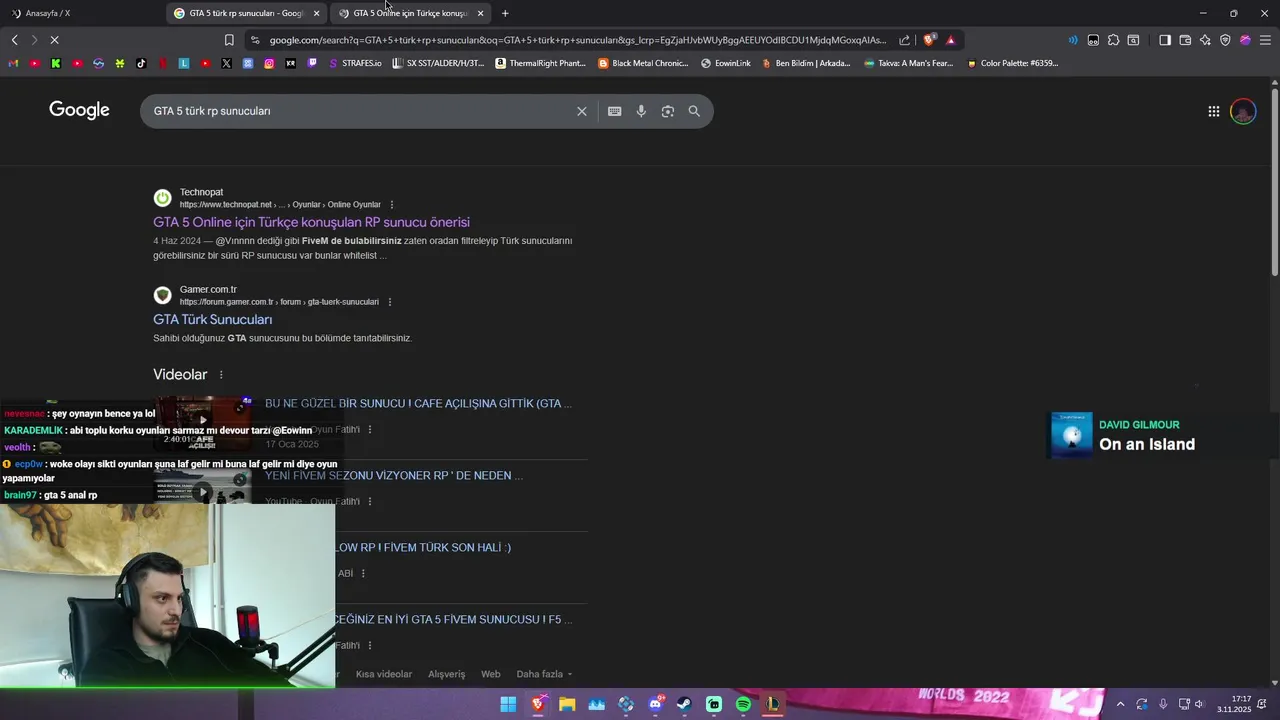Open the Google account avatar

(x=1243, y=111)
